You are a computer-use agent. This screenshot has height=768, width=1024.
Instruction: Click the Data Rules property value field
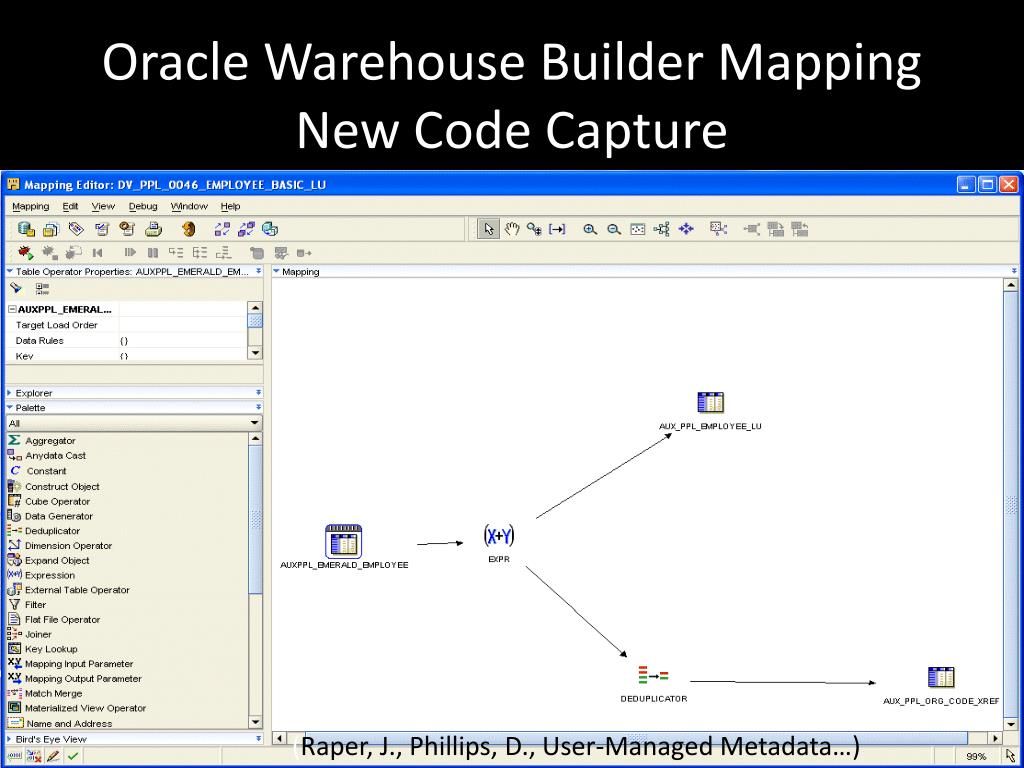180,341
